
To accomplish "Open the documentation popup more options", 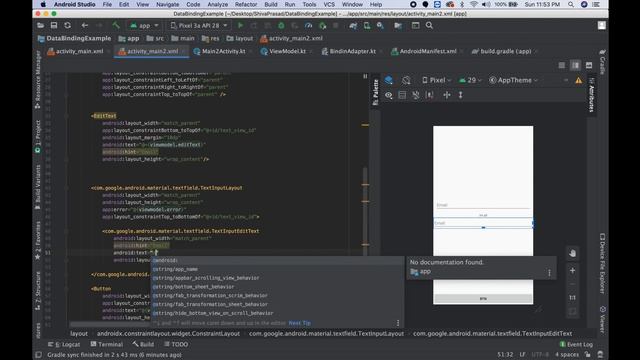I will pos(549,273).
